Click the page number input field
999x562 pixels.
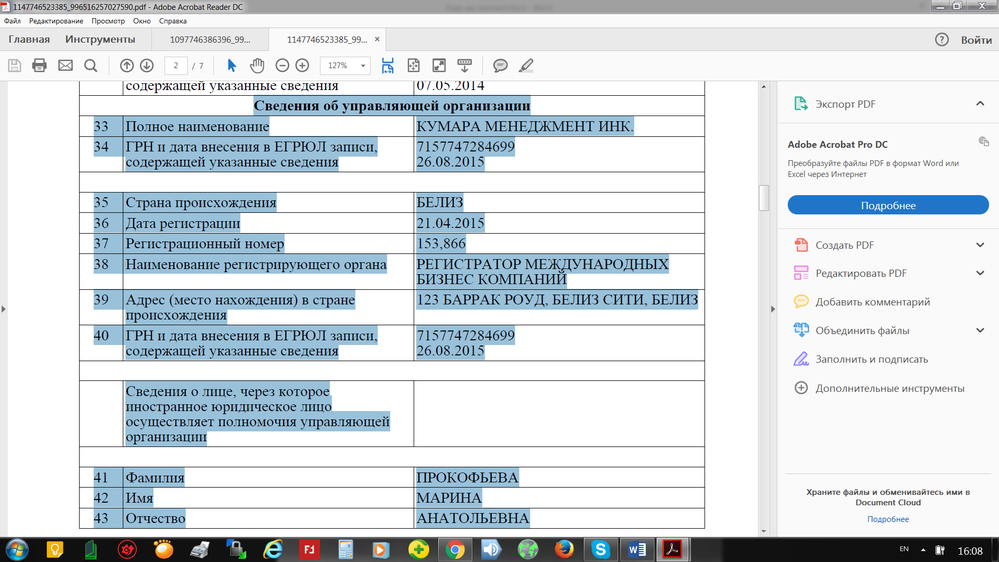point(176,66)
